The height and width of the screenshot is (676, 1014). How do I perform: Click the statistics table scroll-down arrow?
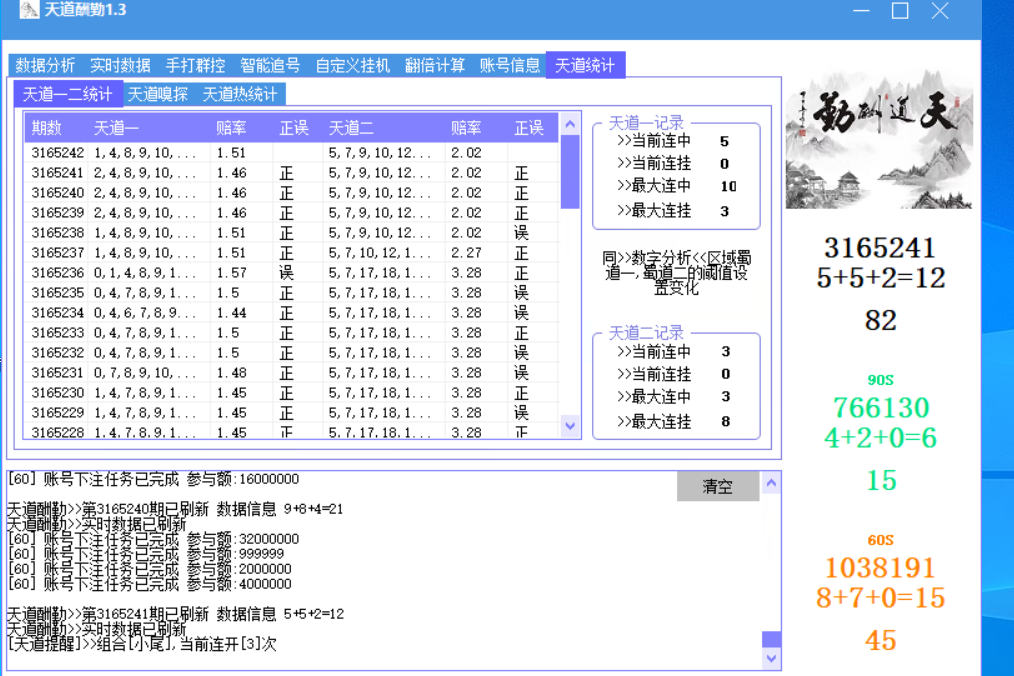(570, 426)
